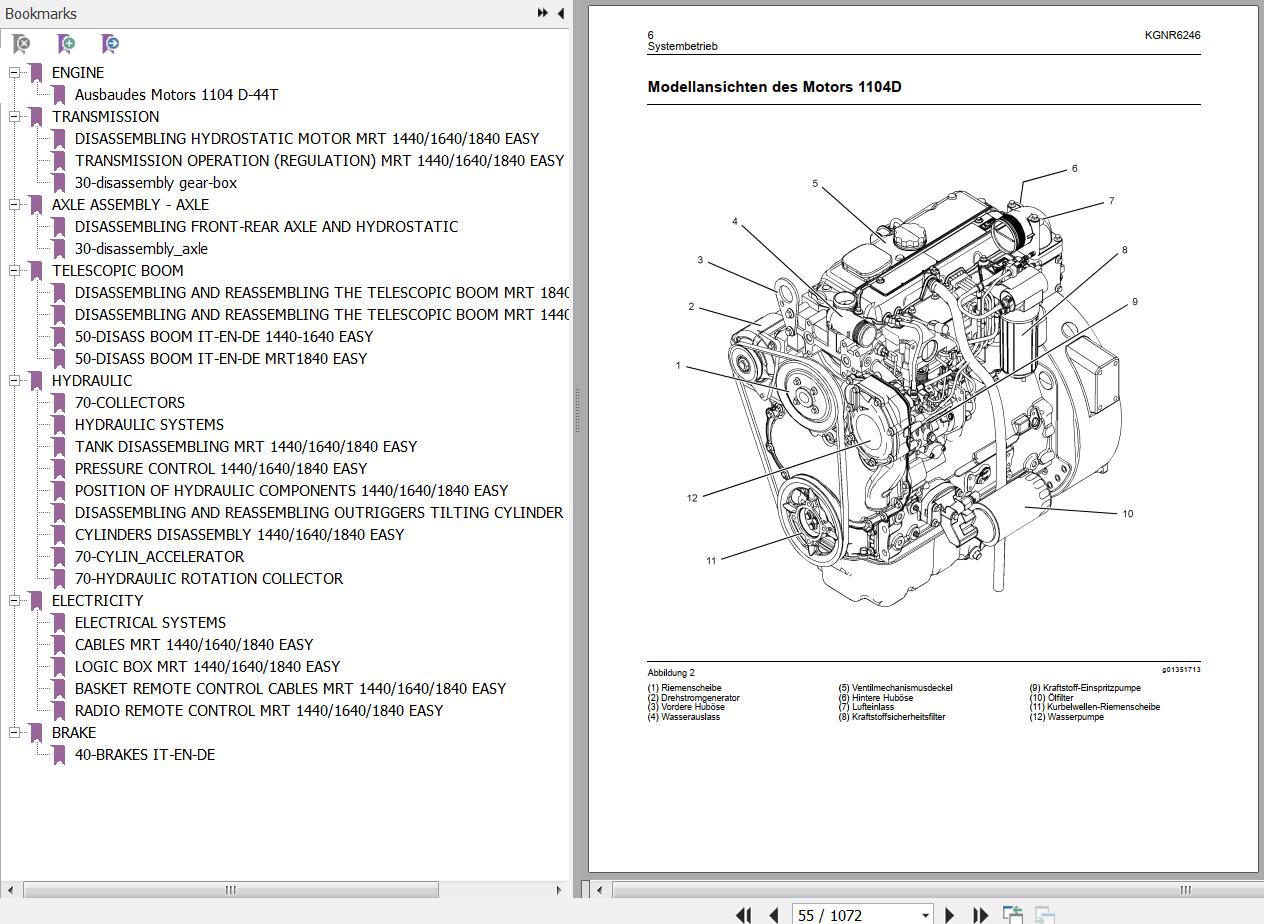Go to the next page
The width and height of the screenshot is (1264, 924).
pos(949,914)
